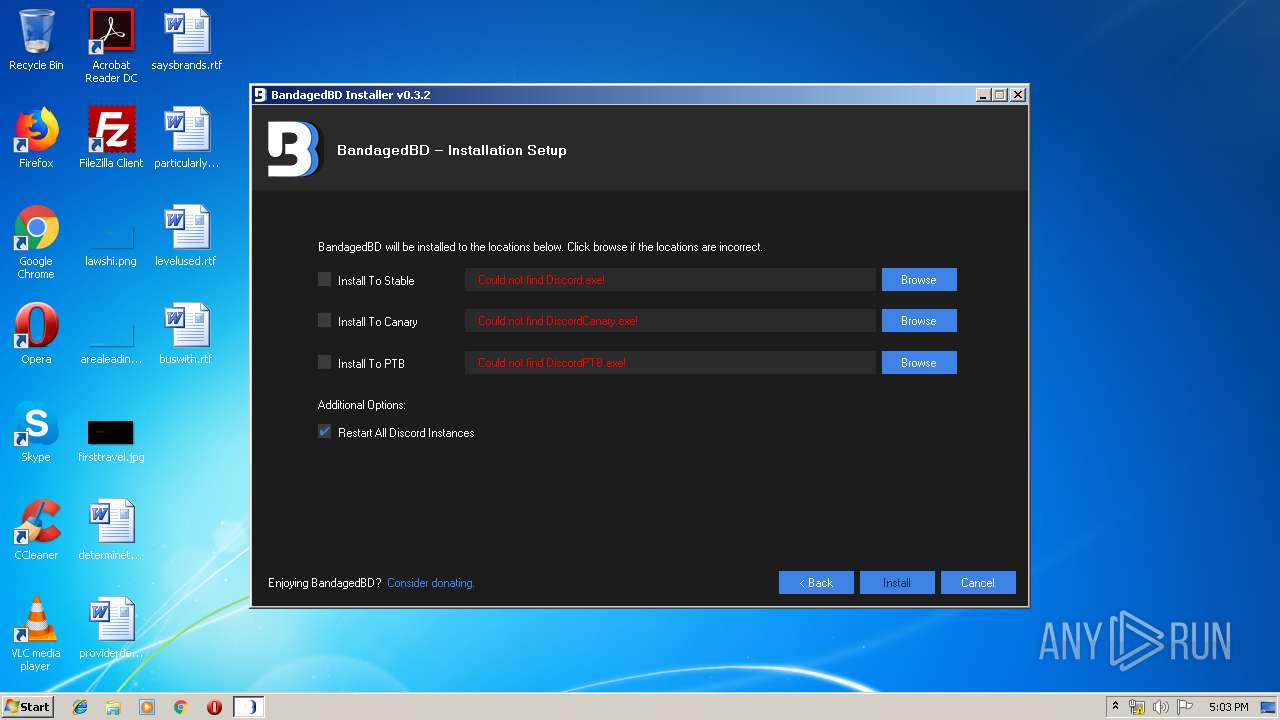This screenshot has width=1280, height=720.
Task: Check the Install To PTB checkbox
Action: 324,363
